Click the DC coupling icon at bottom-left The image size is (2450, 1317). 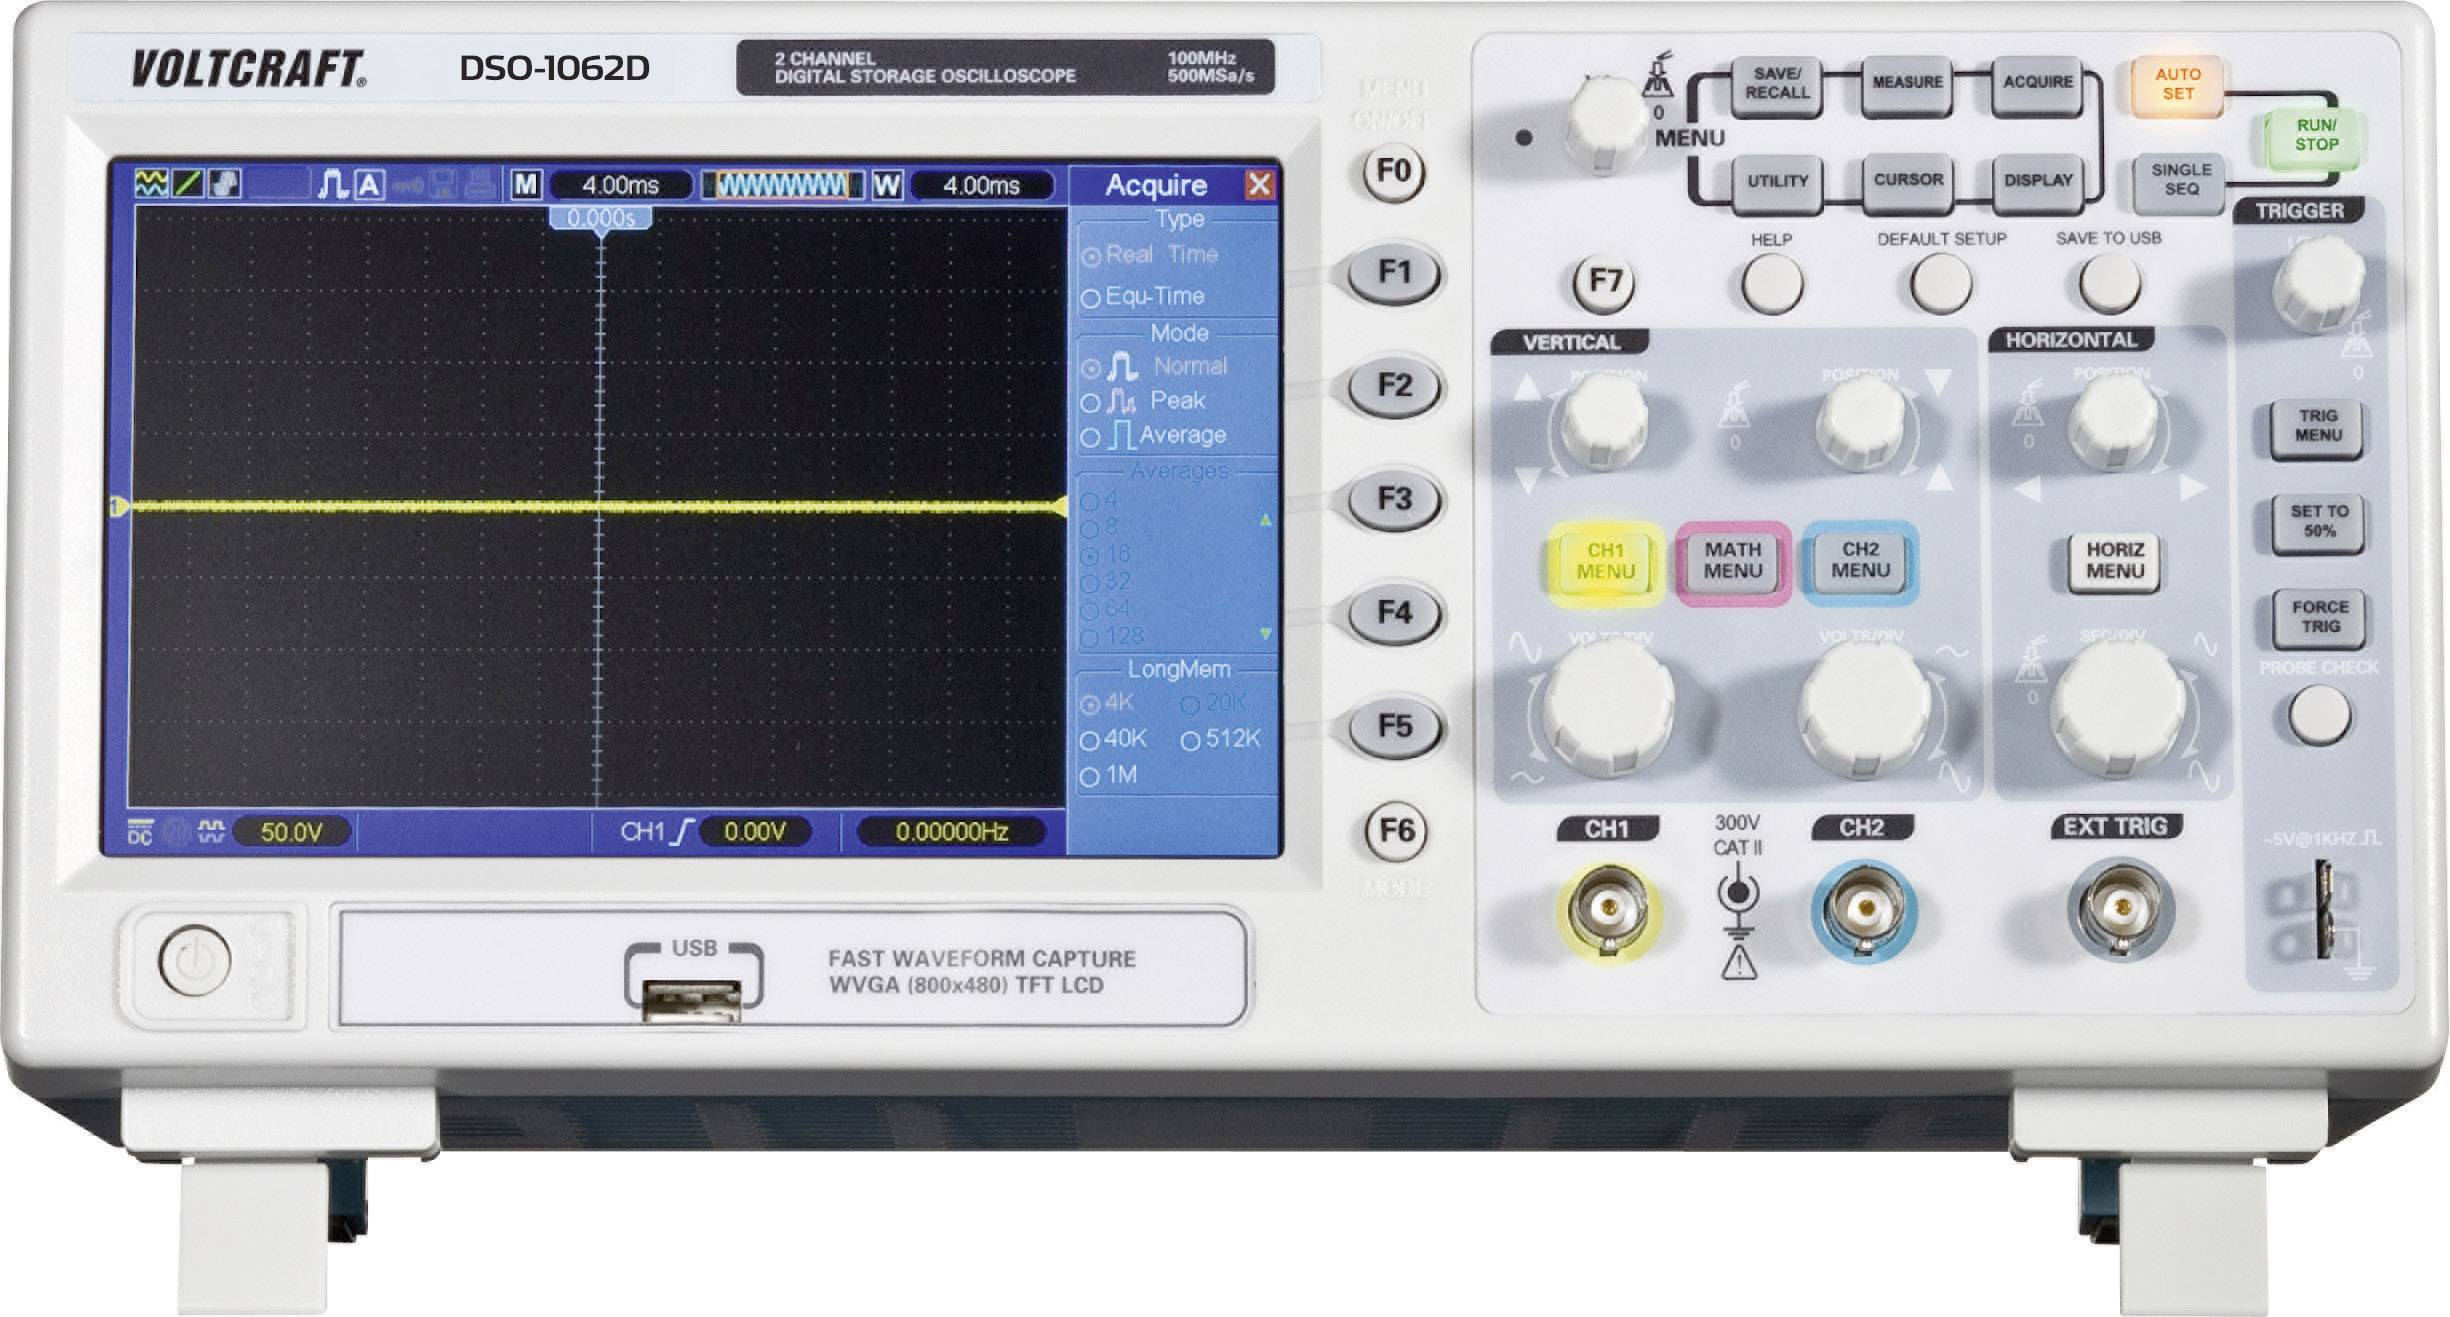140,832
